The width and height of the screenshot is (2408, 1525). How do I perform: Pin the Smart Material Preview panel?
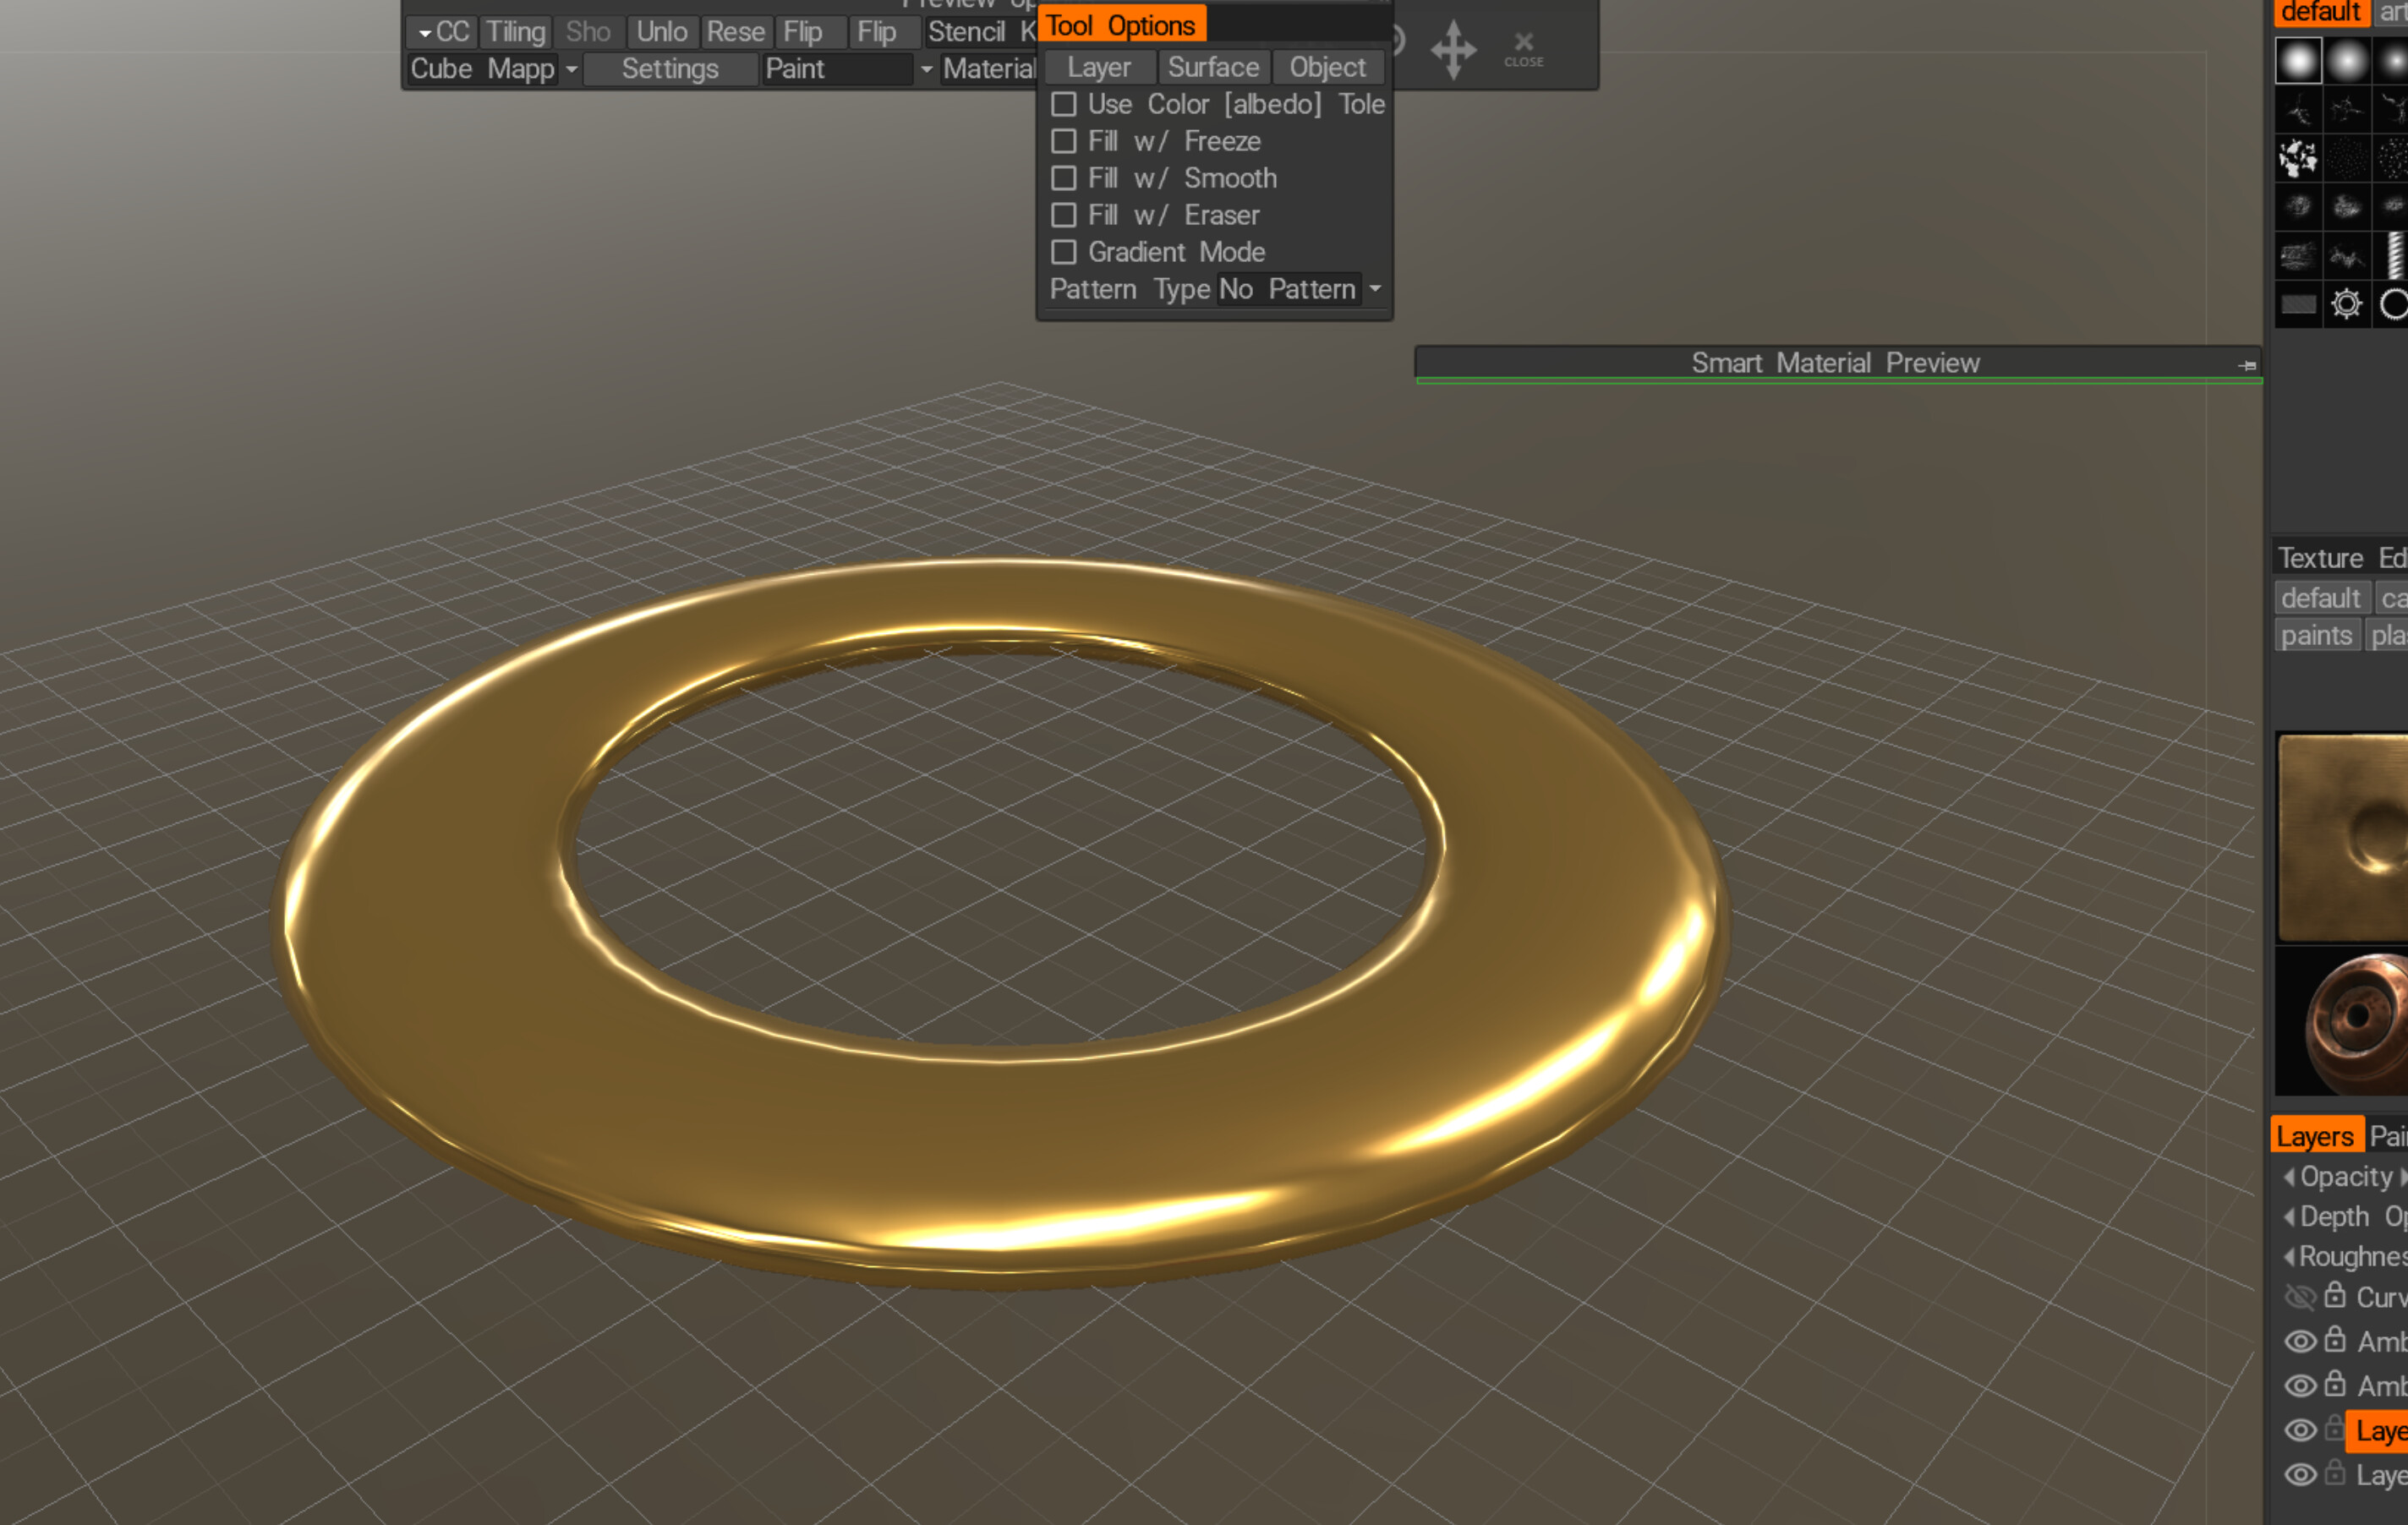pos(2247,365)
